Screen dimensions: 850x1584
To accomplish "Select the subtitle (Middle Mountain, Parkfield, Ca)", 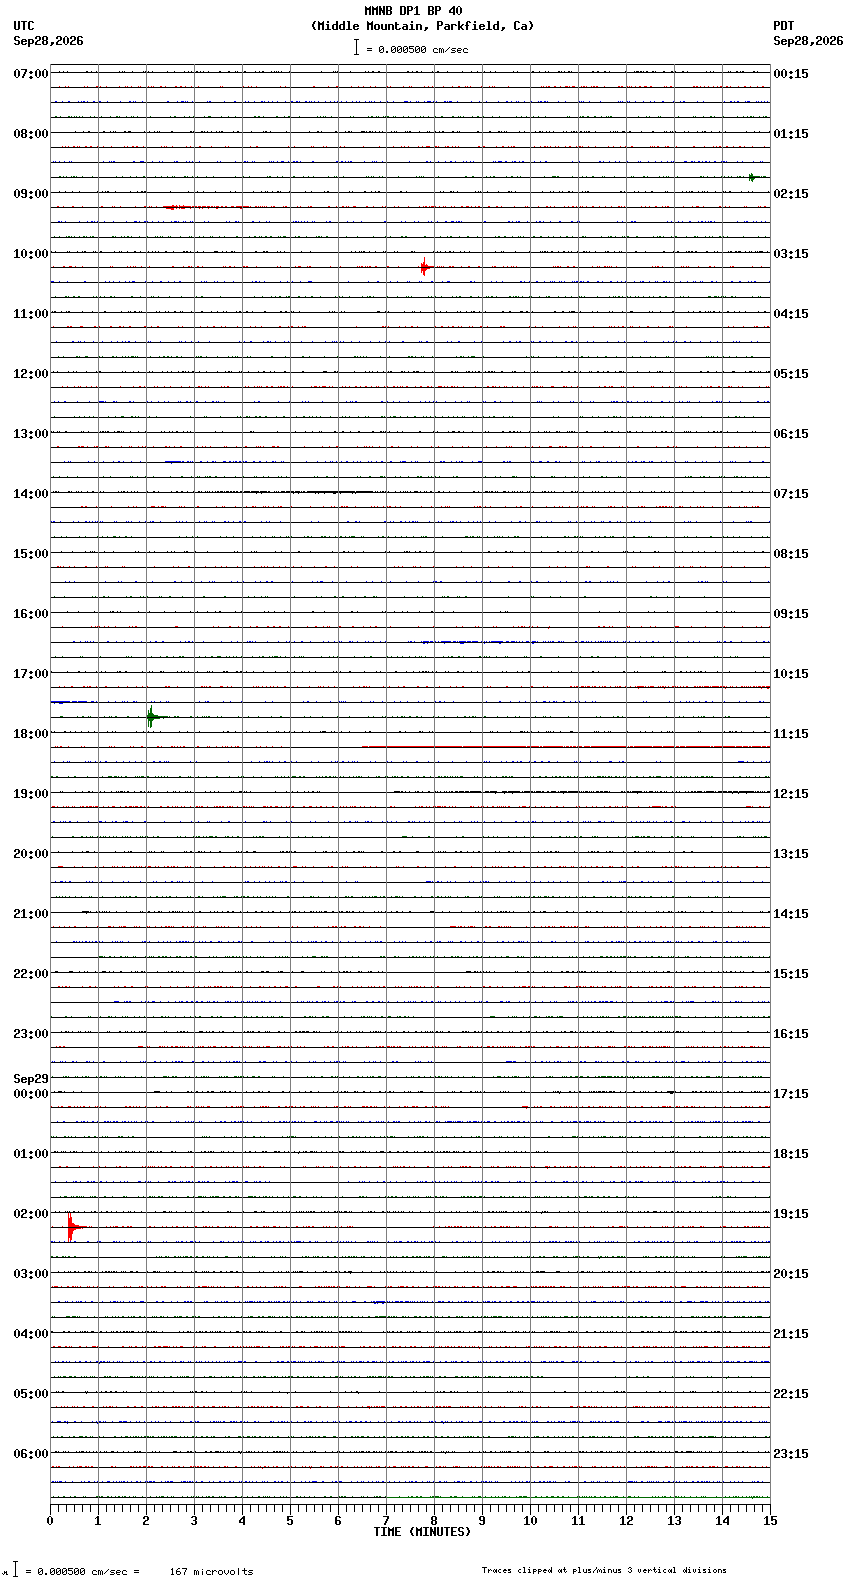I will click(422, 26).
